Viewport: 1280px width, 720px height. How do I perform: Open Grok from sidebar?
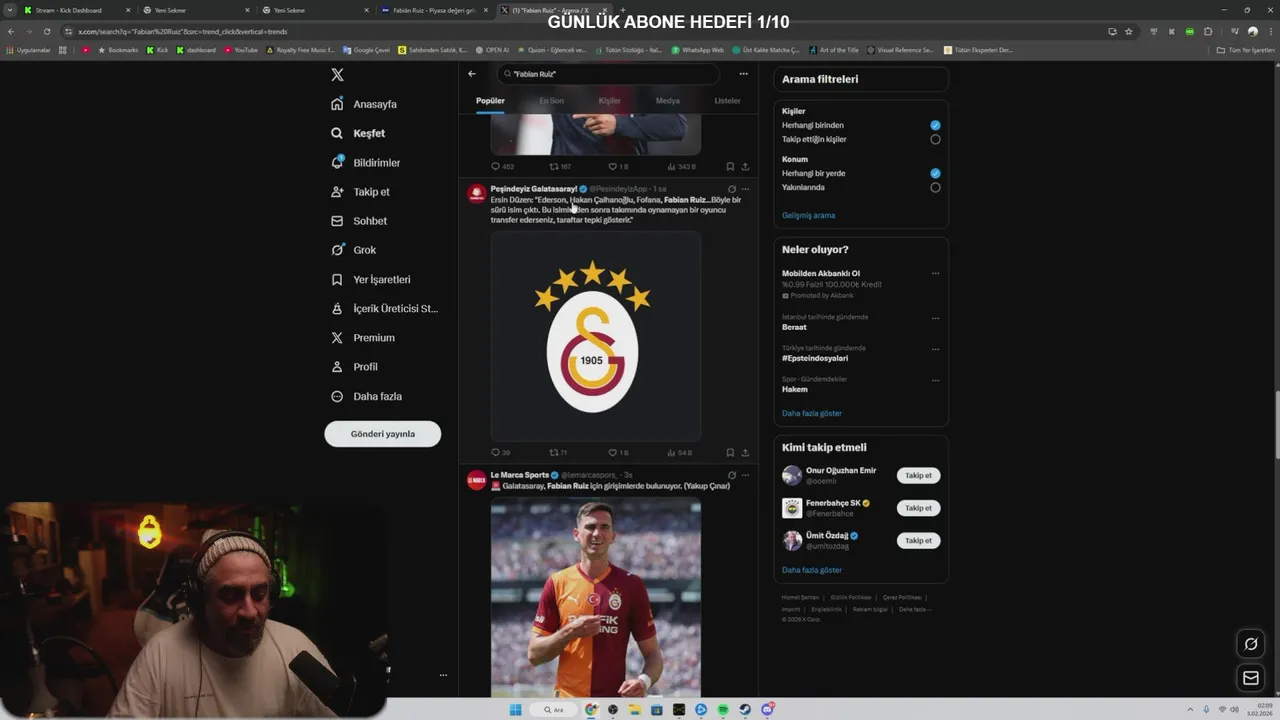pos(353,250)
